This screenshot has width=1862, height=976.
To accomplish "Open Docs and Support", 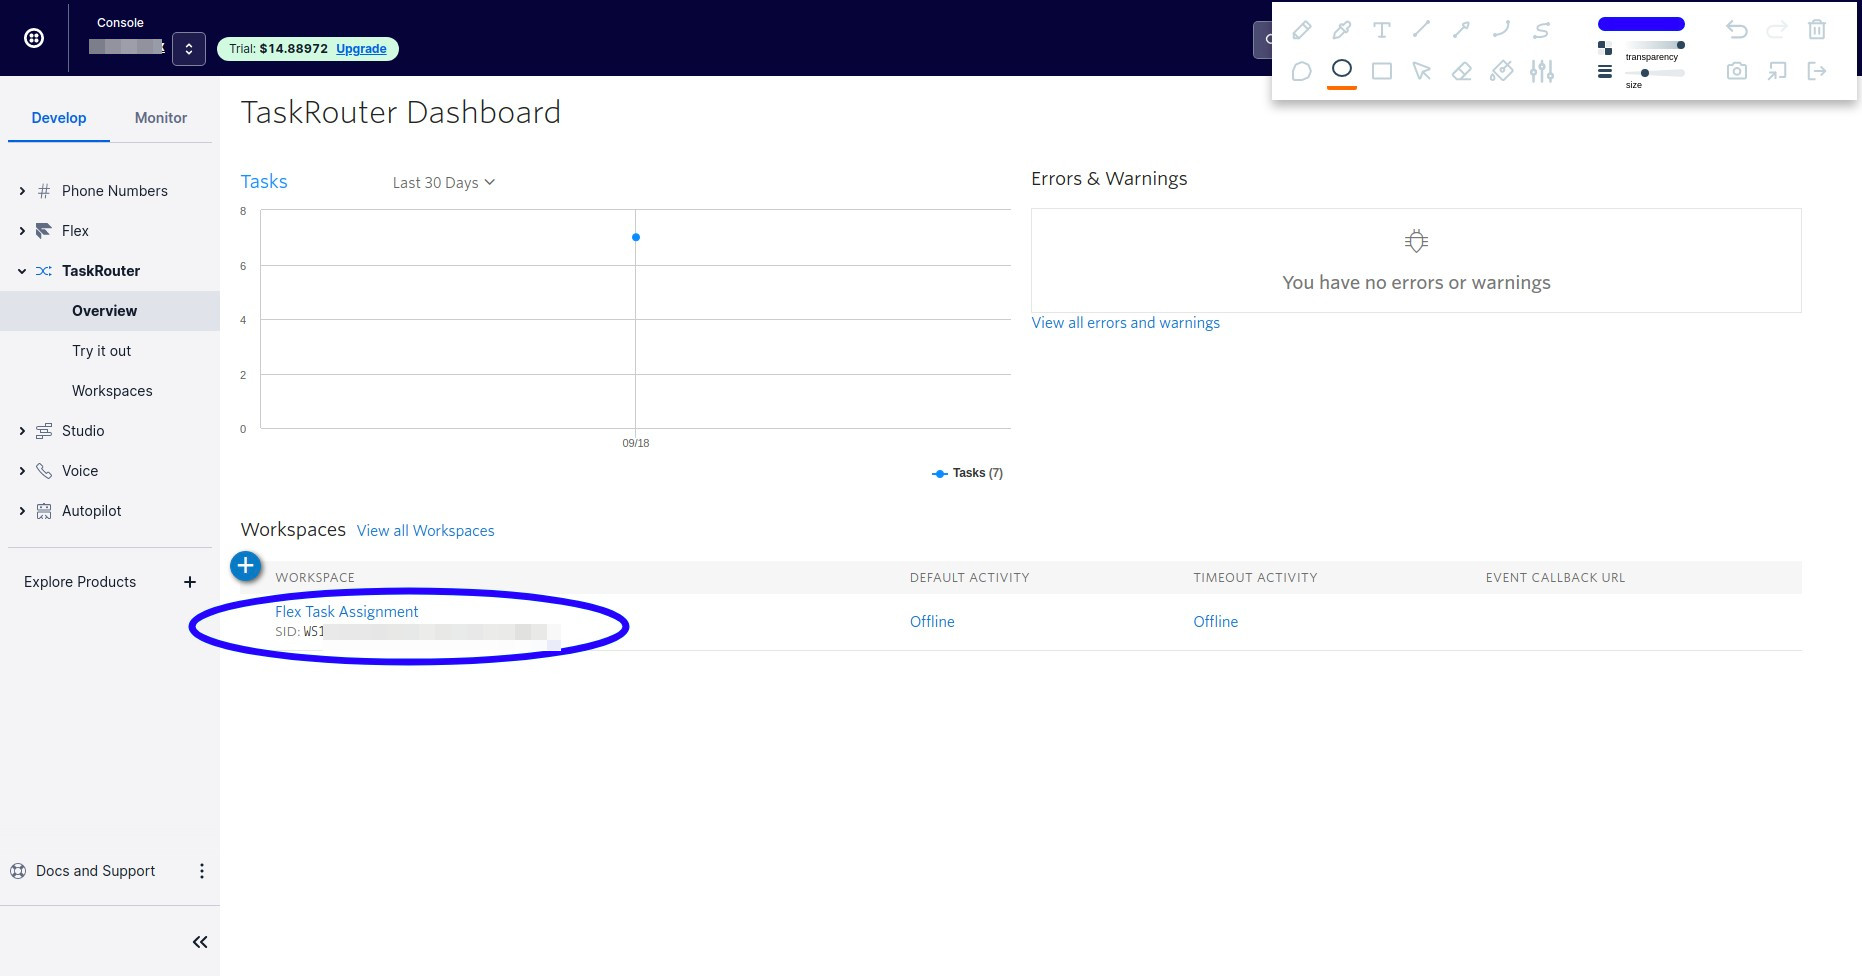I will click(x=95, y=871).
